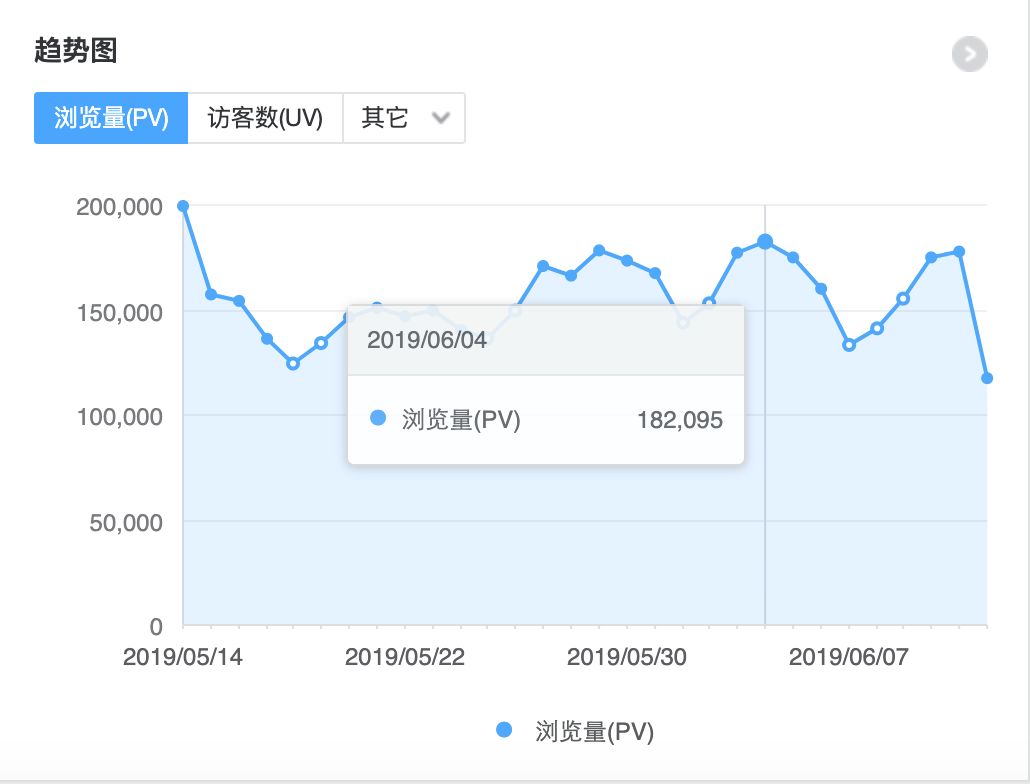Click the blue legend dot below the chart
This screenshot has height=784, width=1030.
tap(504, 730)
